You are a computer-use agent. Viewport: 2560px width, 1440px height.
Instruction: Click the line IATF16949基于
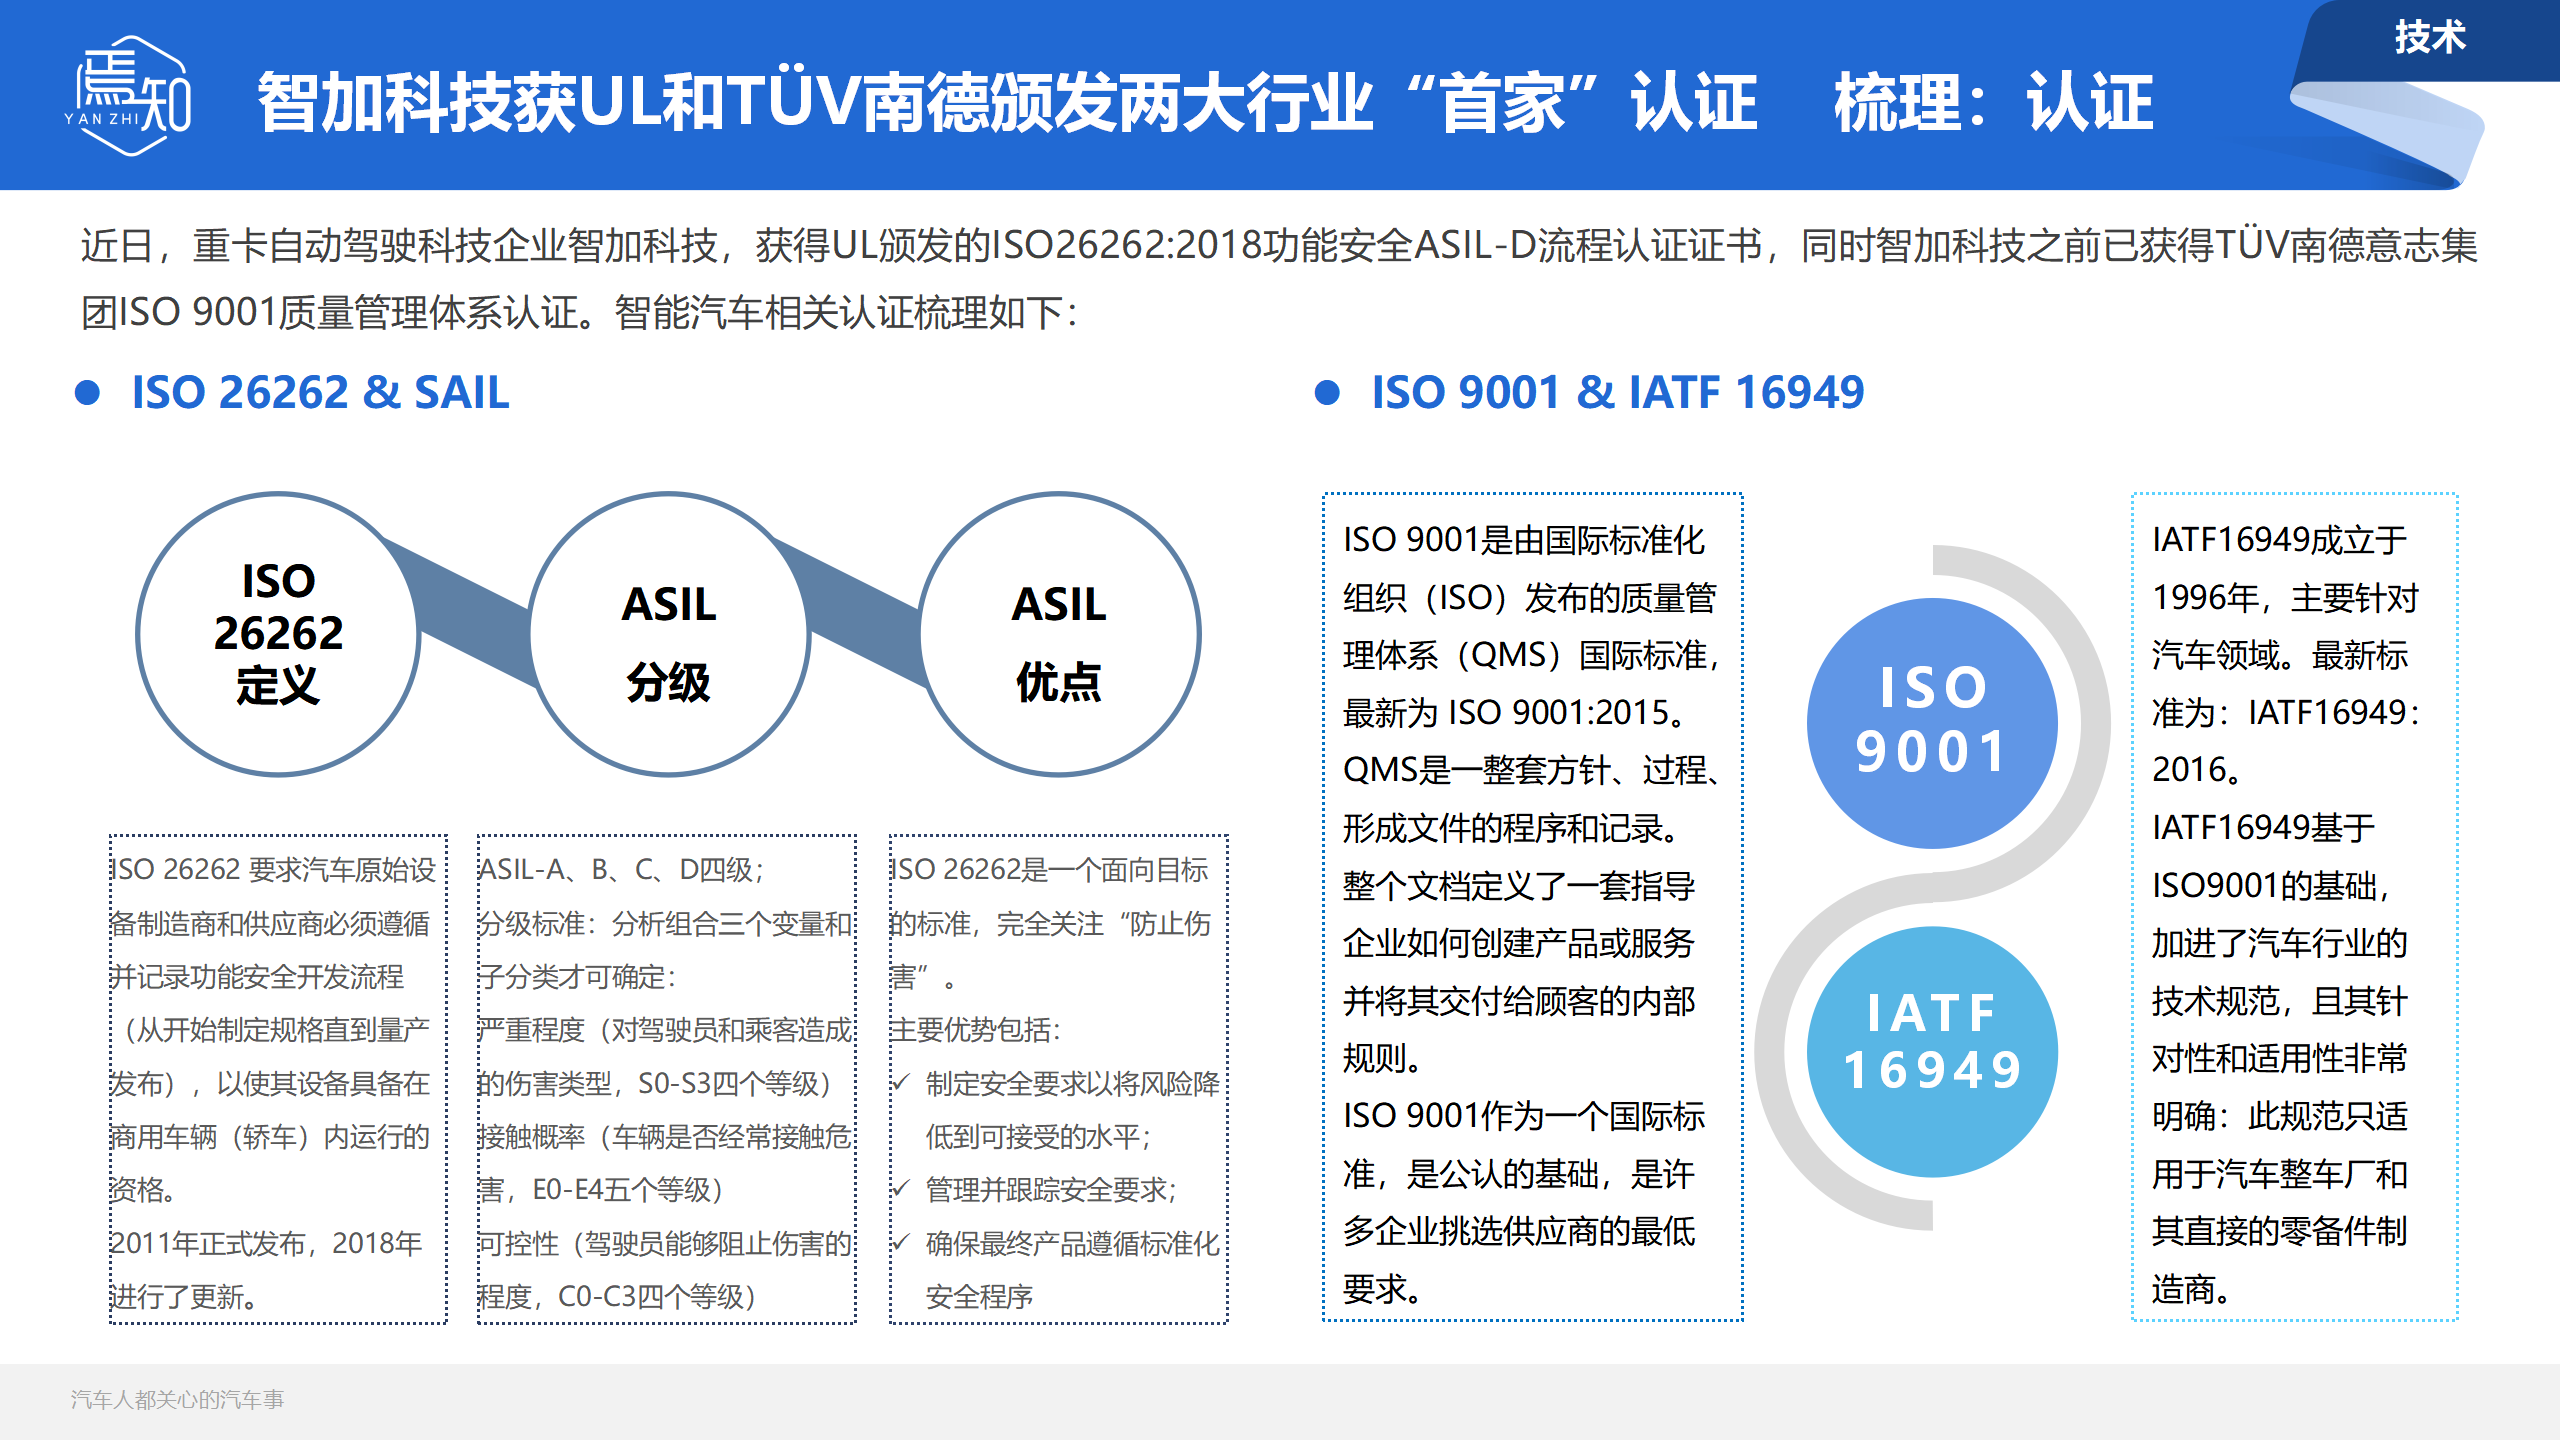coord(2263,828)
